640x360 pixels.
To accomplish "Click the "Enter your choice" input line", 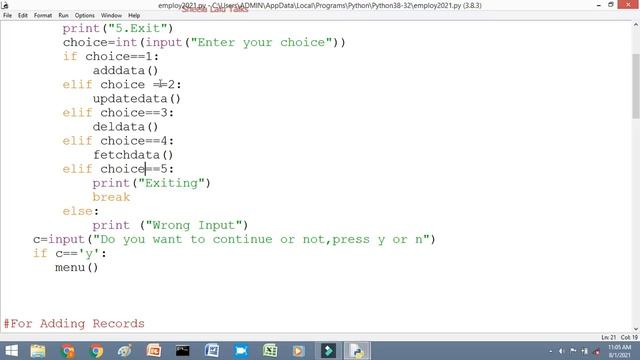I will (204, 42).
